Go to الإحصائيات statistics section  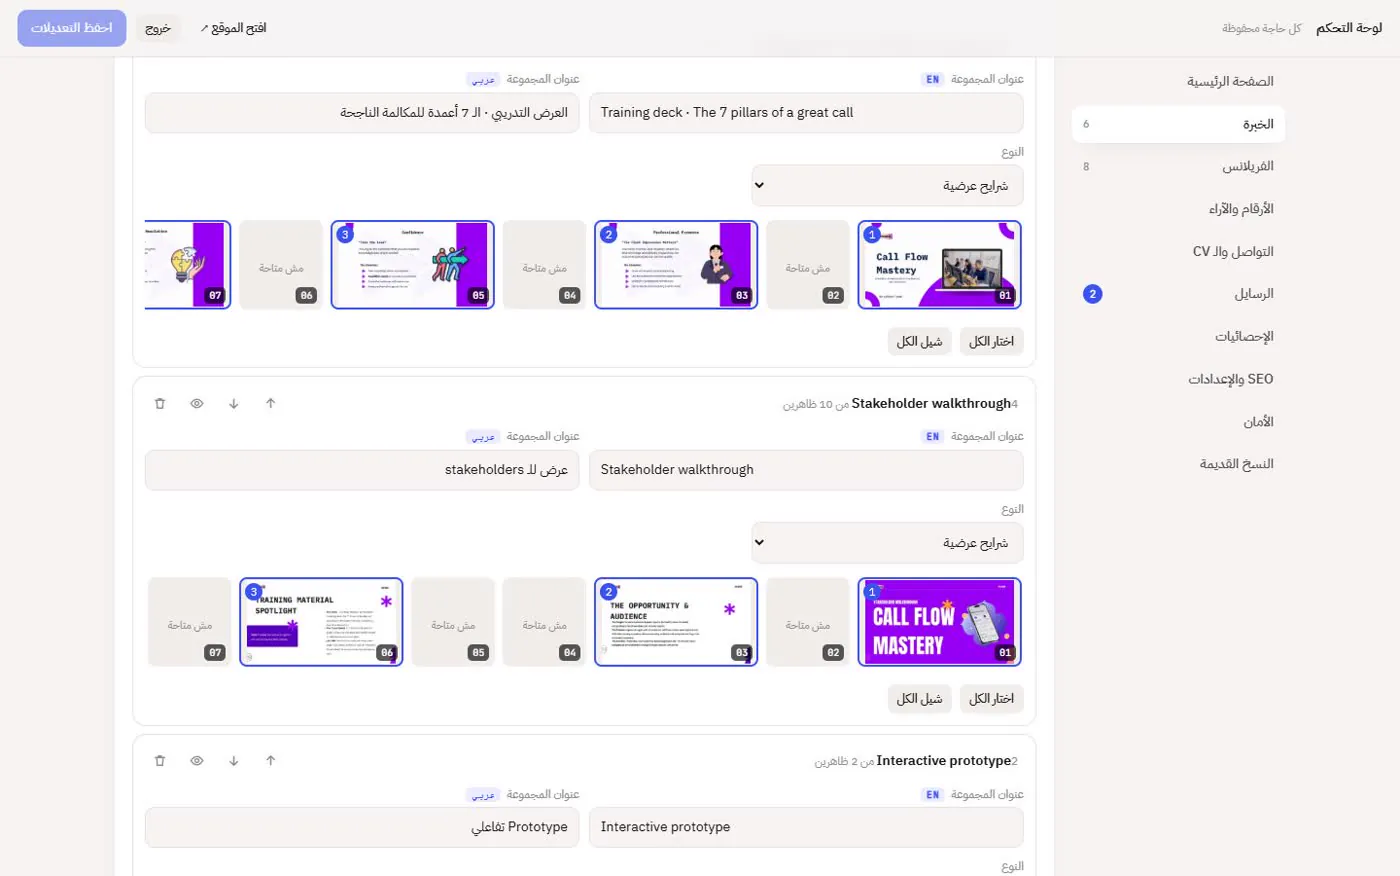tap(1178, 337)
